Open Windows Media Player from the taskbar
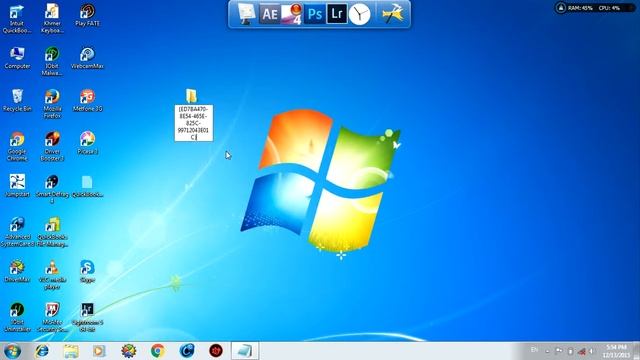 pos(99,351)
